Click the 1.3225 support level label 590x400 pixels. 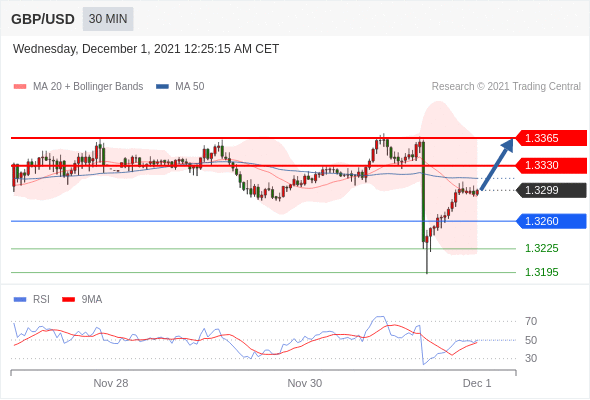pos(541,248)
